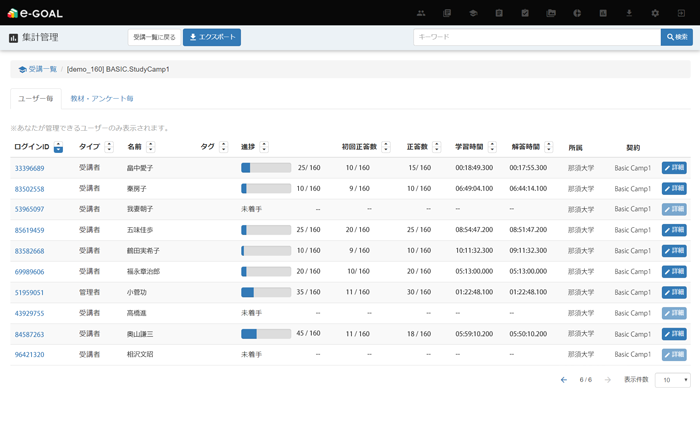Screen dimensions: 700x425
Task: Click the 6/6 page indicator
Action: (x=585, y=380)
